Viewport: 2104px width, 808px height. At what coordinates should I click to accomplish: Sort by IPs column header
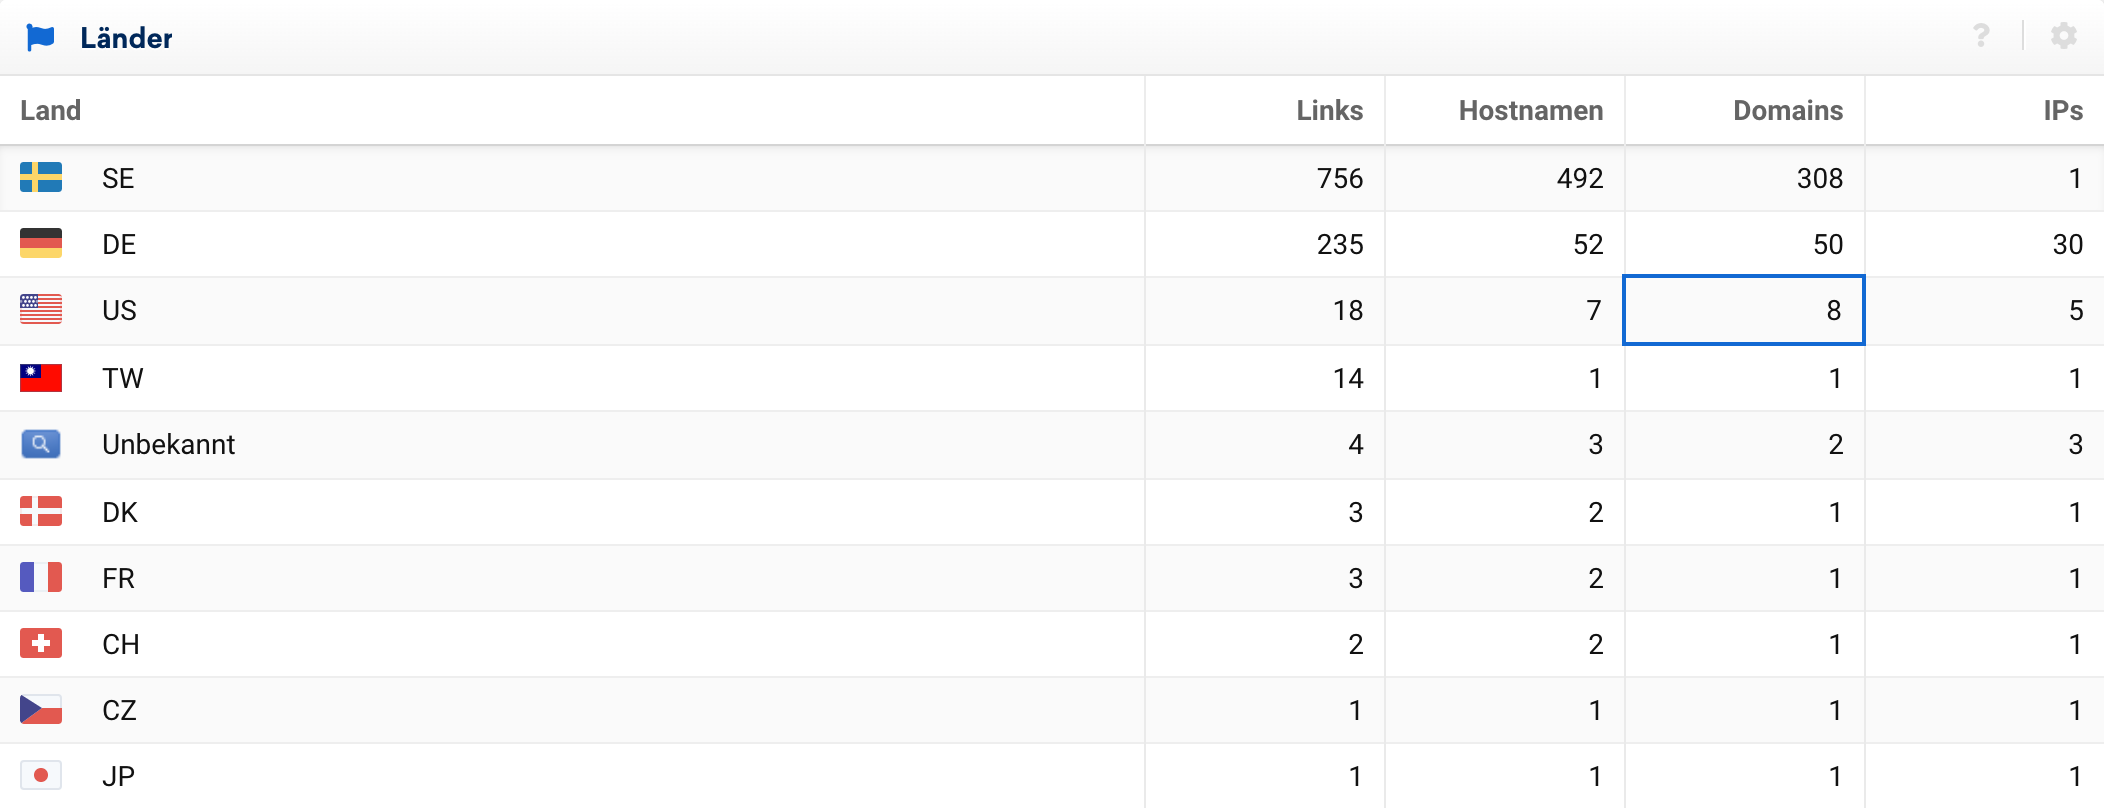[x=2062, y=110]
